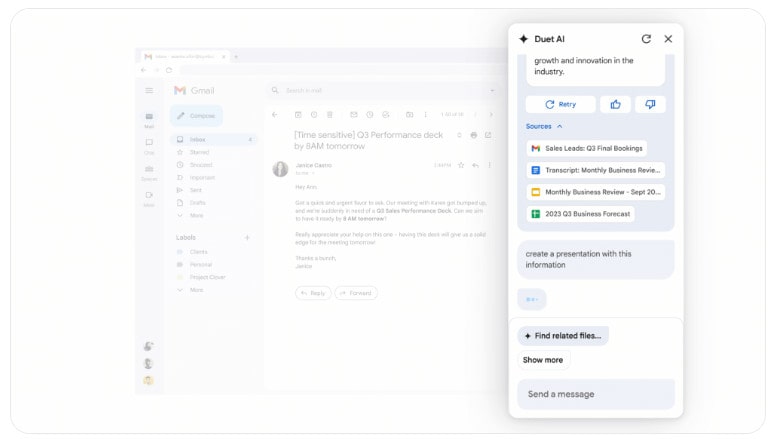Collapse the Sources section
Viewport: 773px width, 439px height.
(x=544, y=126)
